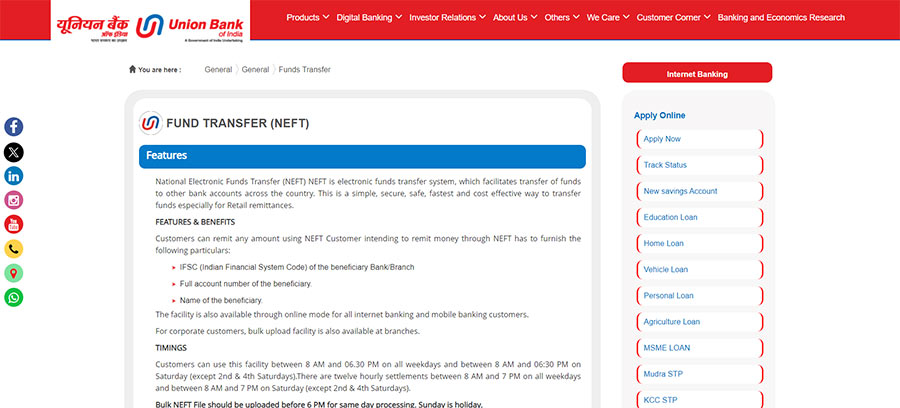Click Funds Transfer breadcrumb
The image size is (900, 408).
click(x=305, y=69)
